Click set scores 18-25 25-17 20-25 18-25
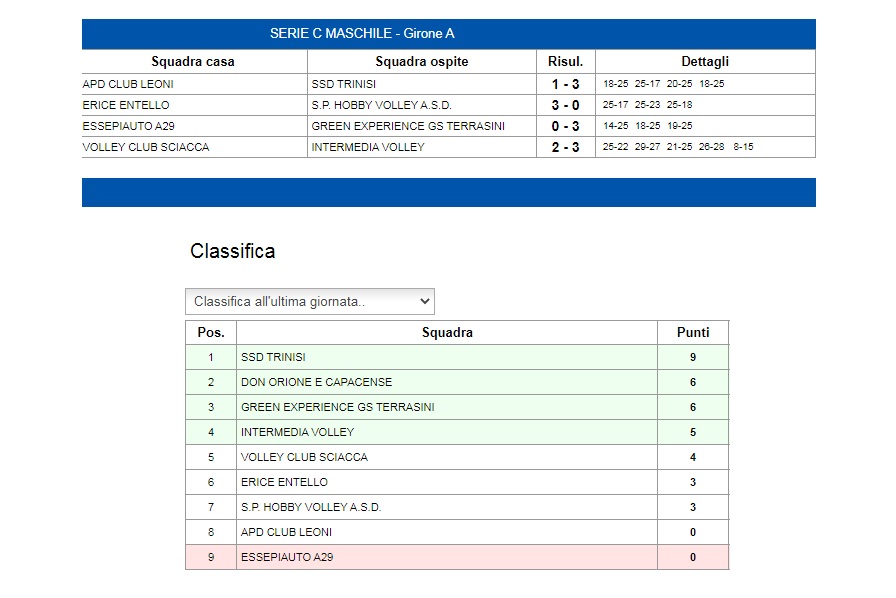896x598 pixels. tap(663, 83)
